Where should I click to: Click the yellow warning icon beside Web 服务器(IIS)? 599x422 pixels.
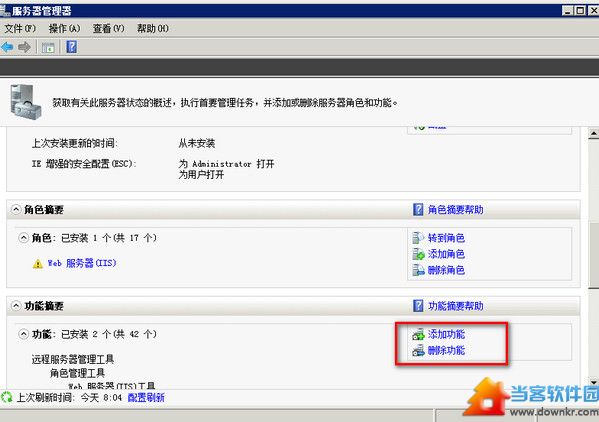point(38,264)
